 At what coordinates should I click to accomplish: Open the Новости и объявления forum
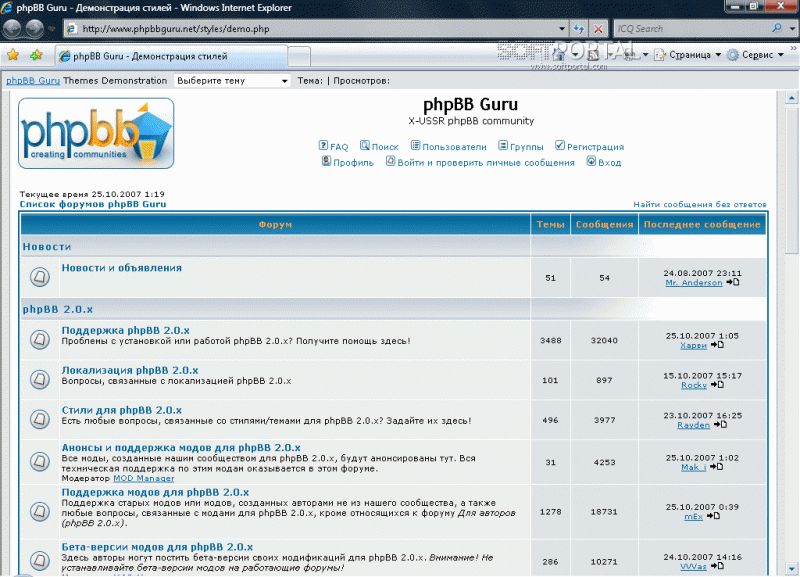coord(121,268)
